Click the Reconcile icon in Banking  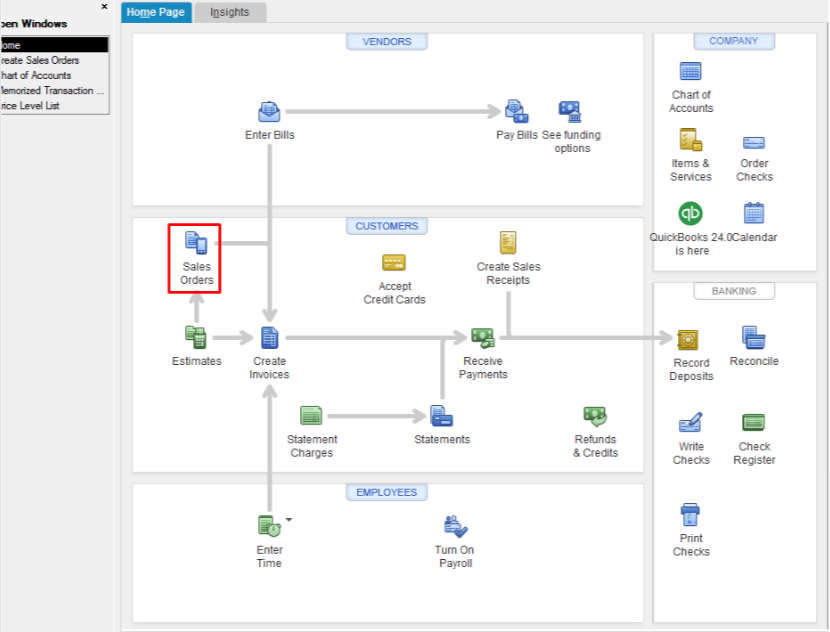pos(753,336)
